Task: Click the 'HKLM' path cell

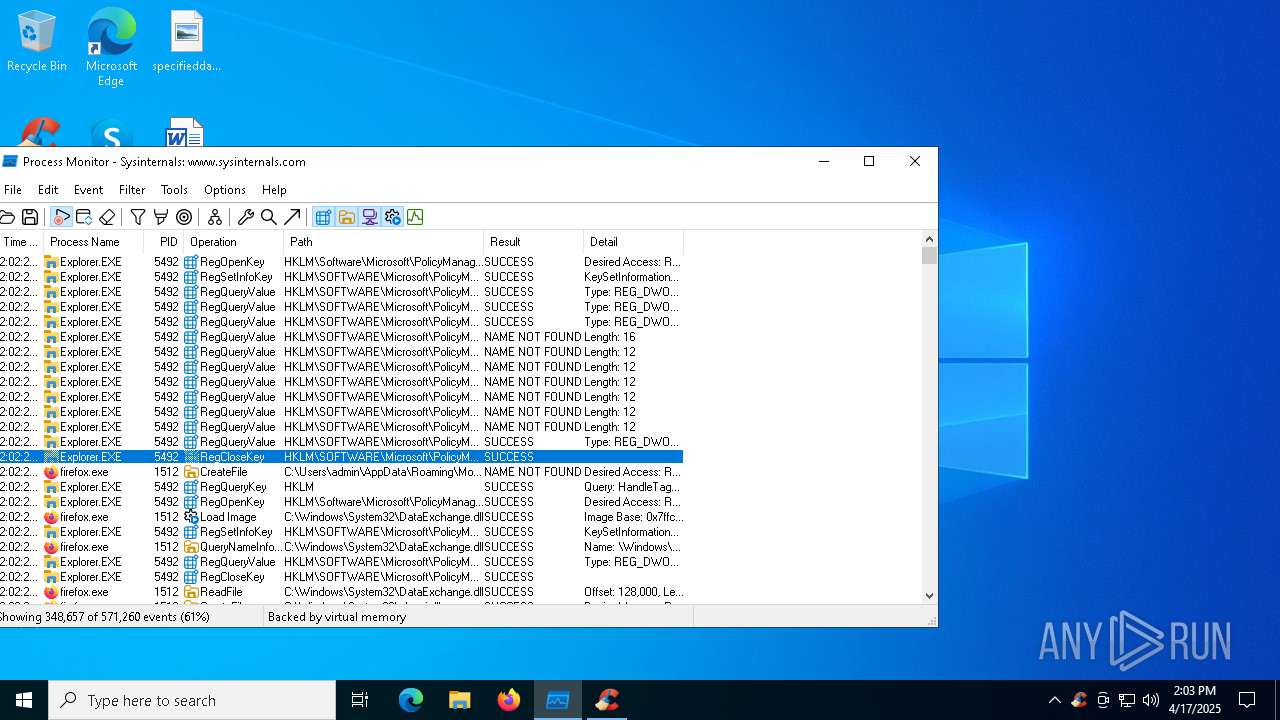Action: [299, 487]
